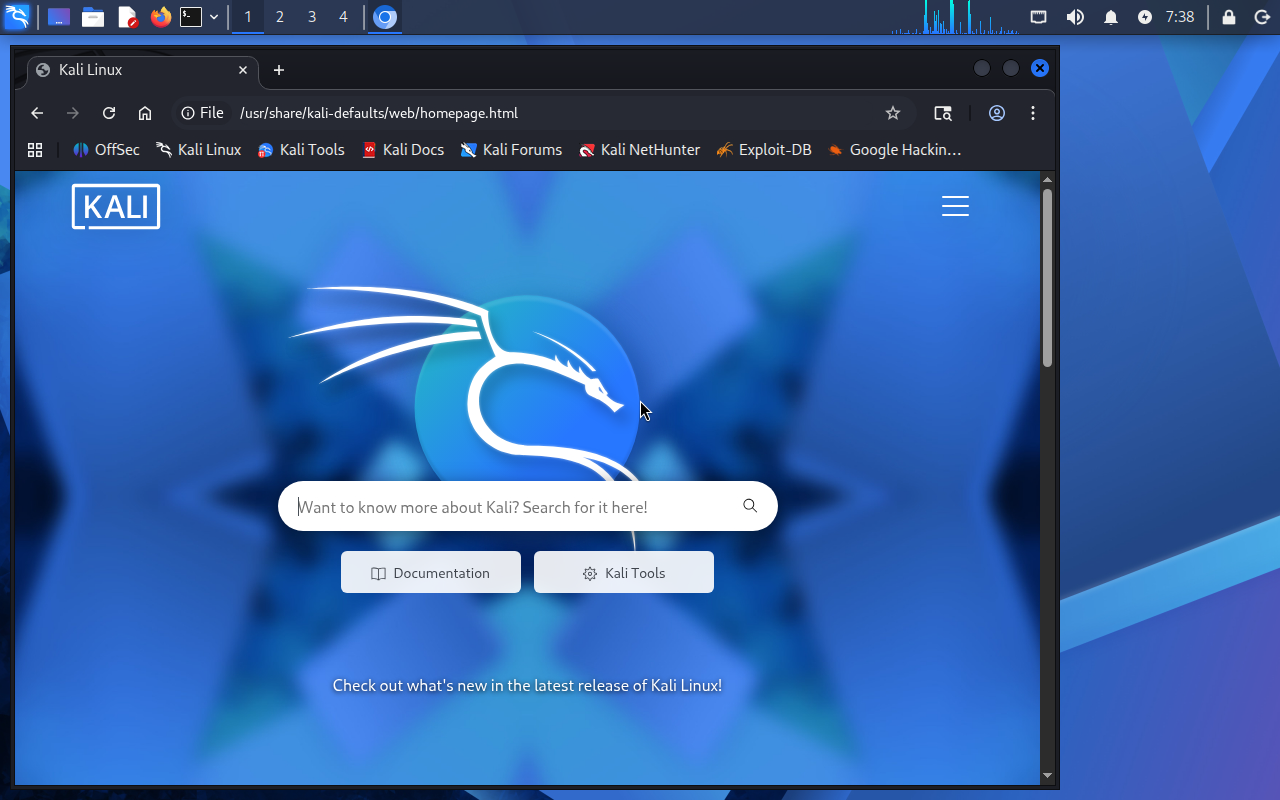Viewport: 1280px width, 800px height.
Task: Open the browser profile icon
Action: click(x=997, y=113)
